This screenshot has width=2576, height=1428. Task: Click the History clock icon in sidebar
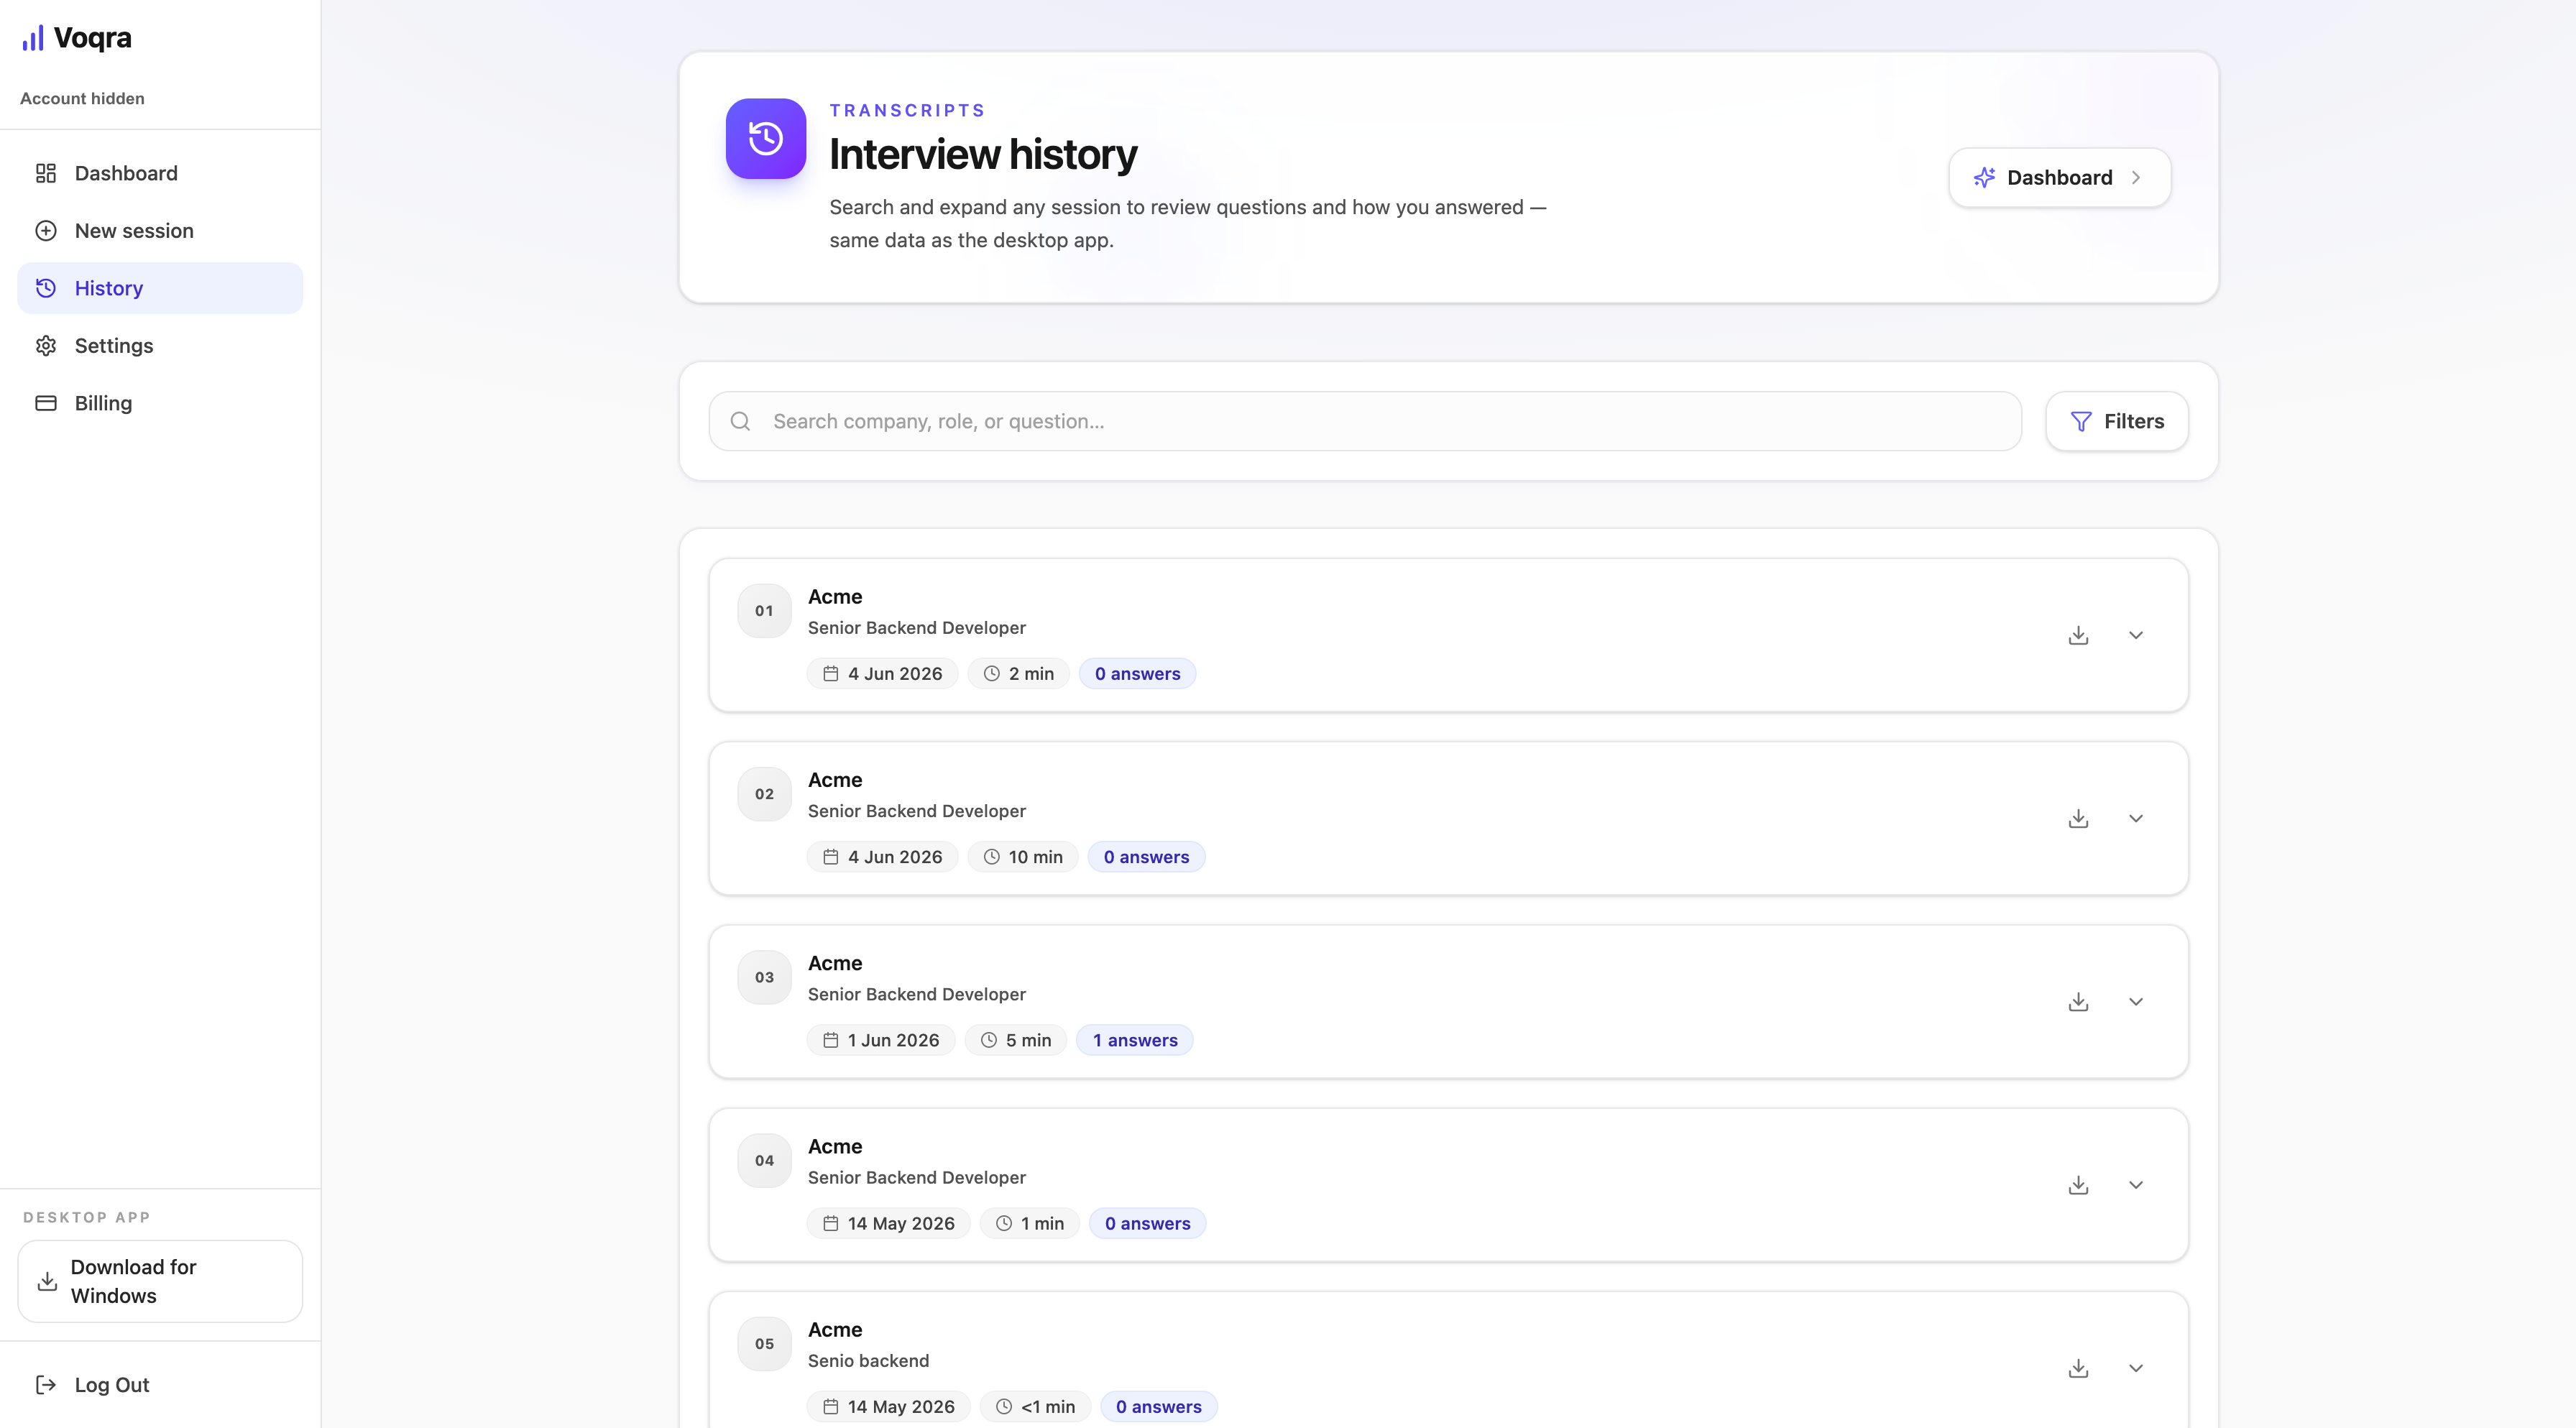tap(46, 288)
